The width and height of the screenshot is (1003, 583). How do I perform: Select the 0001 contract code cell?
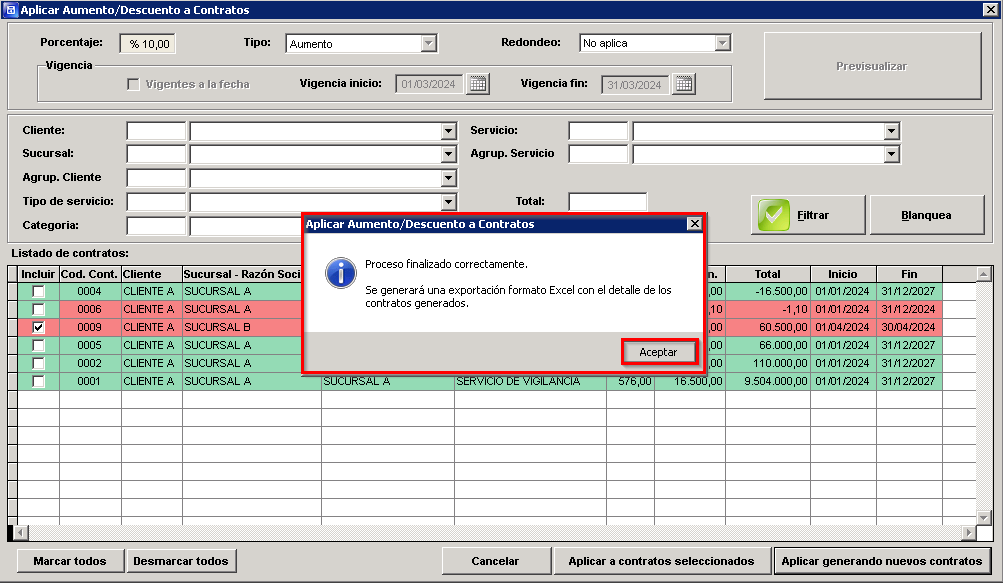pyautogui.click(x=90, y=381)
